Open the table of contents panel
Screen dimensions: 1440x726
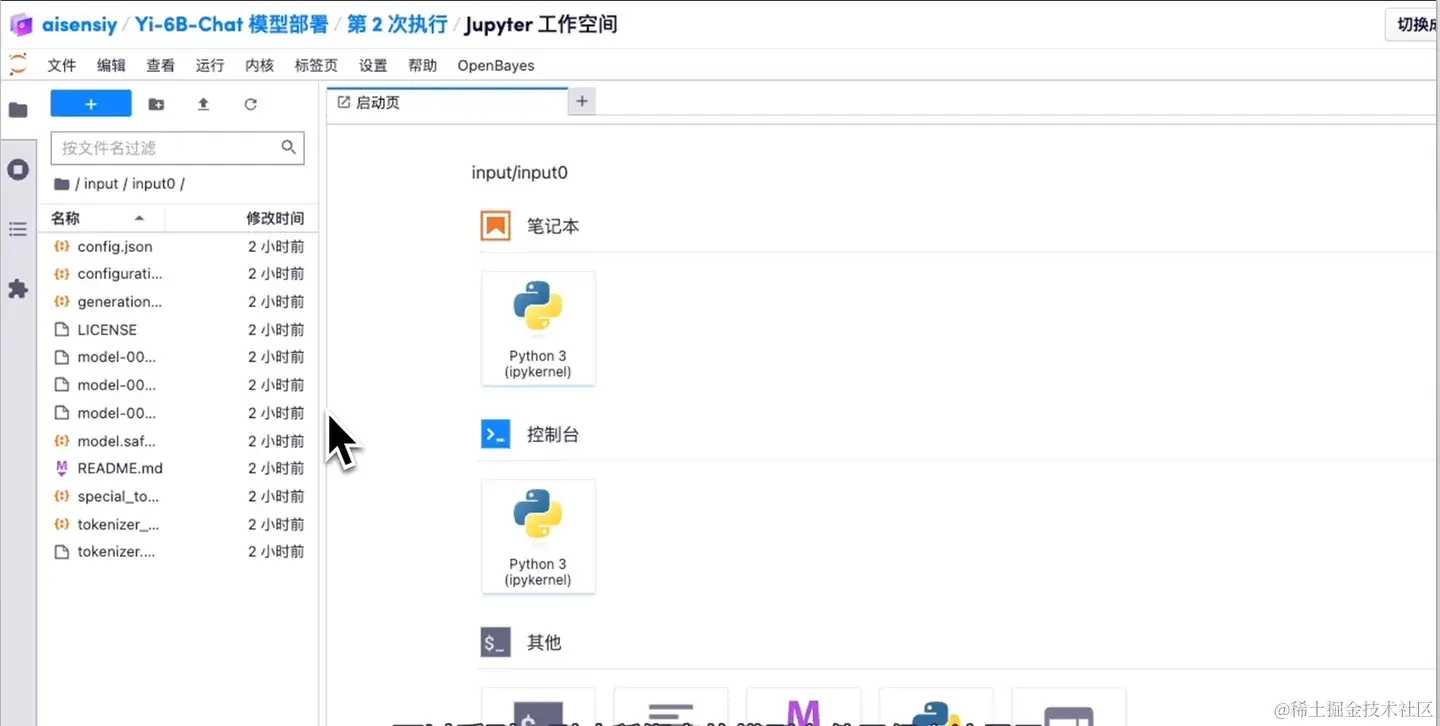click(18, 230)
